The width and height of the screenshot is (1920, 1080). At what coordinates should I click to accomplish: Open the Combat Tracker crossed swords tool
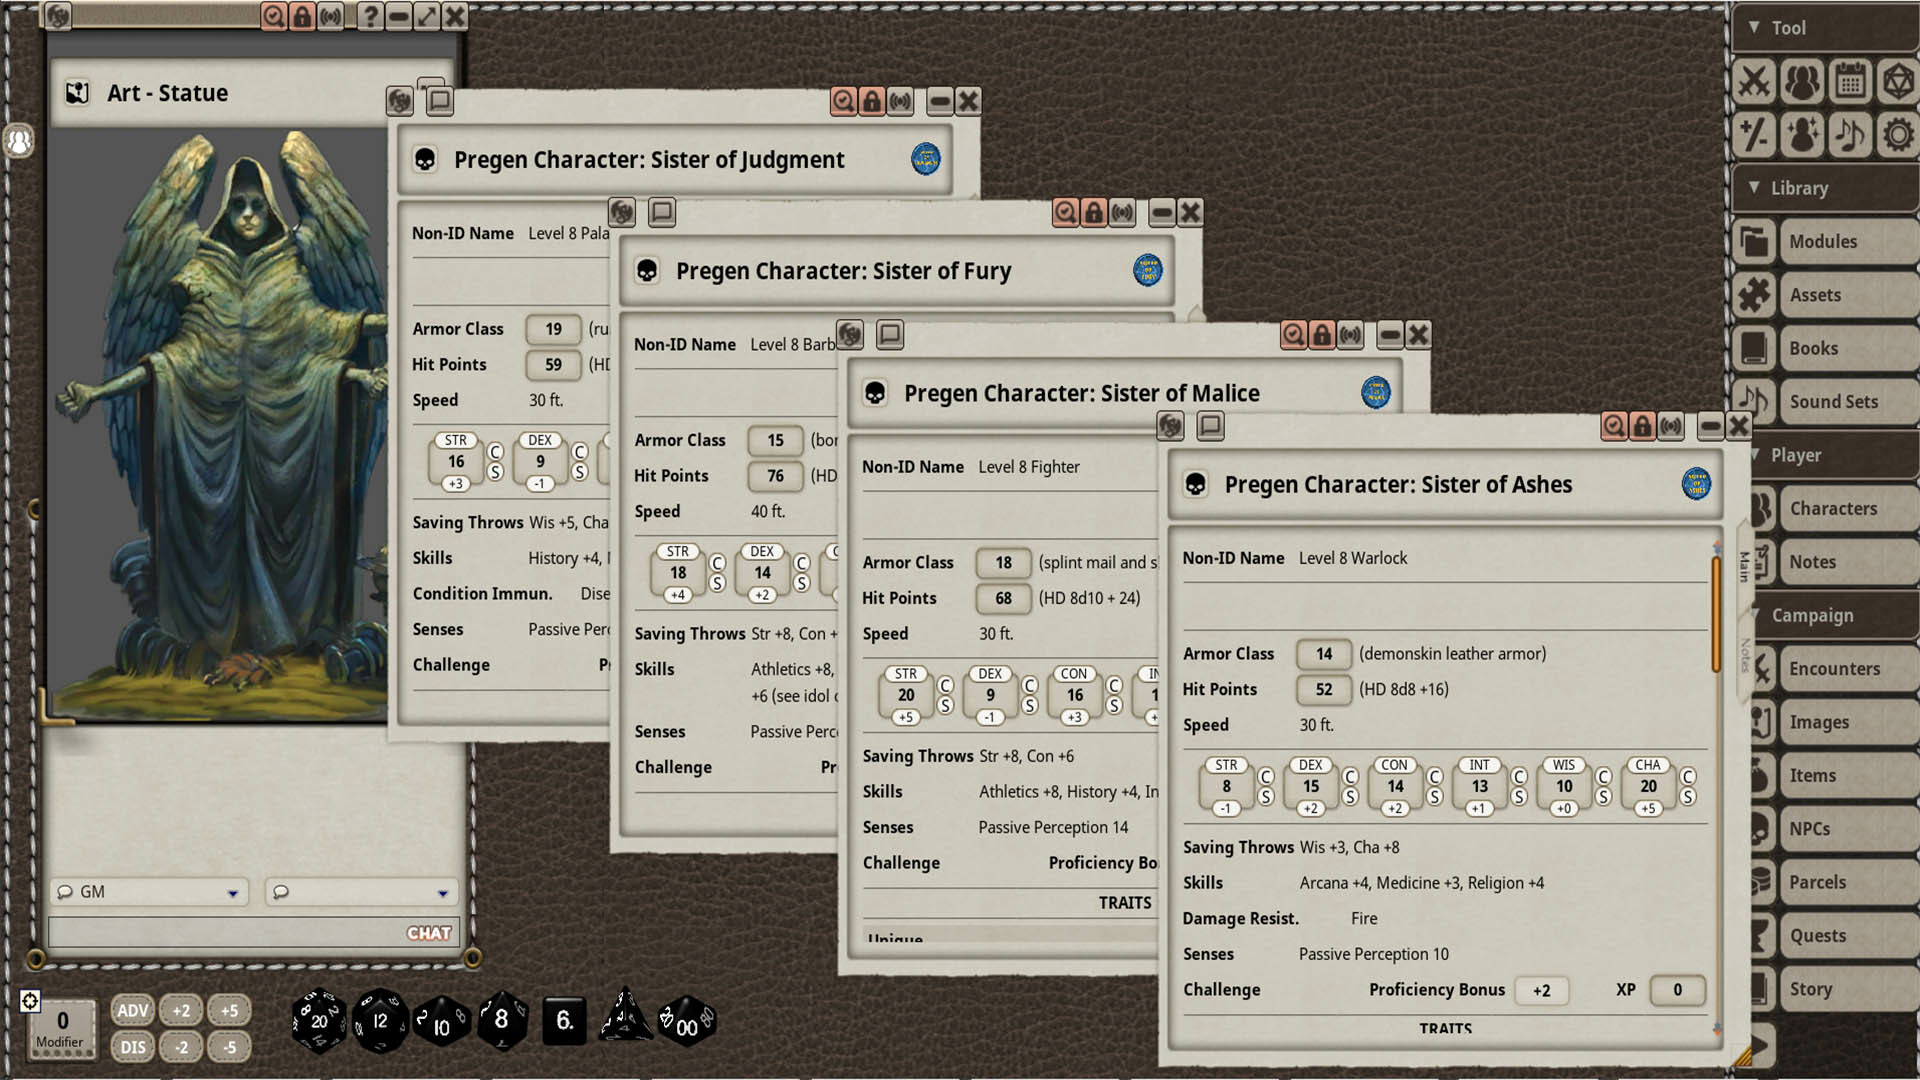(x=1754, y=82)
